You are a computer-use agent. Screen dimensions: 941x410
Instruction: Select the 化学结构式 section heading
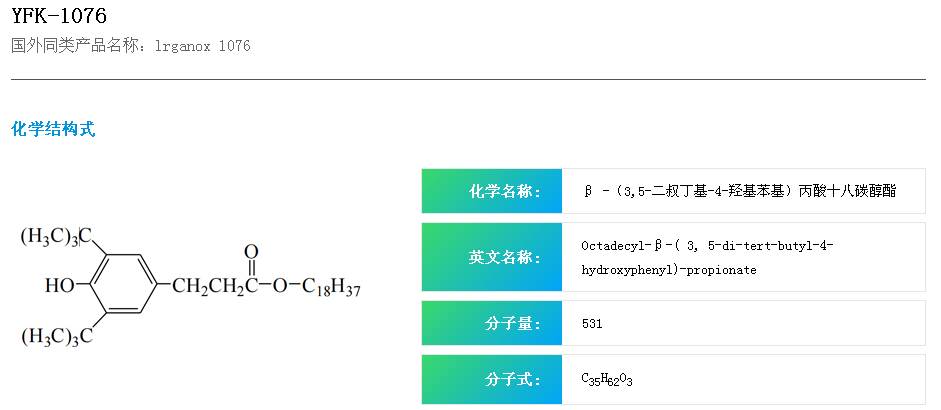pyautogui.click(x=53, y=129)
